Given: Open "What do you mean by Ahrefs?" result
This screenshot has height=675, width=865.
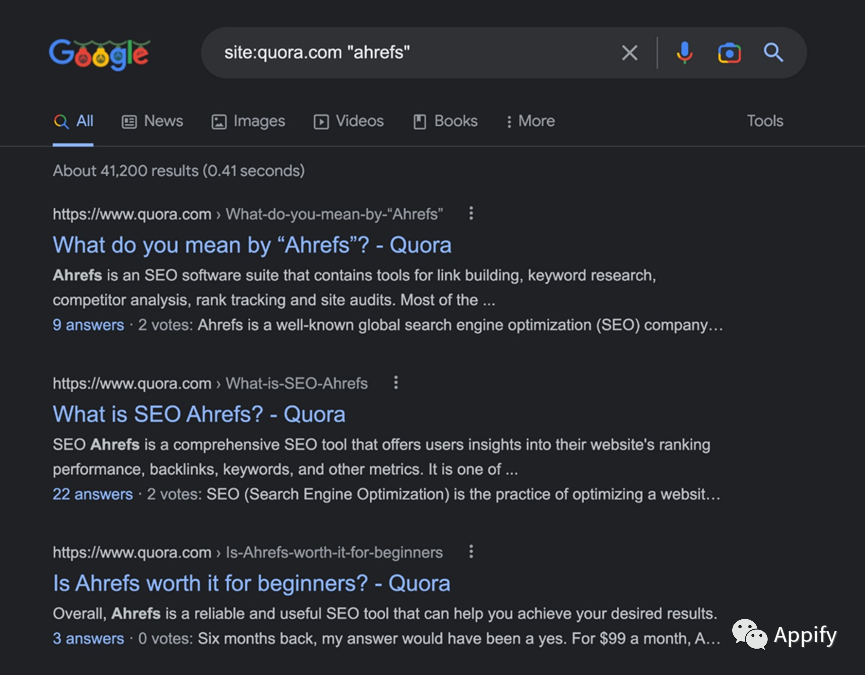Looking at the screenshot, I should point(252,245).
